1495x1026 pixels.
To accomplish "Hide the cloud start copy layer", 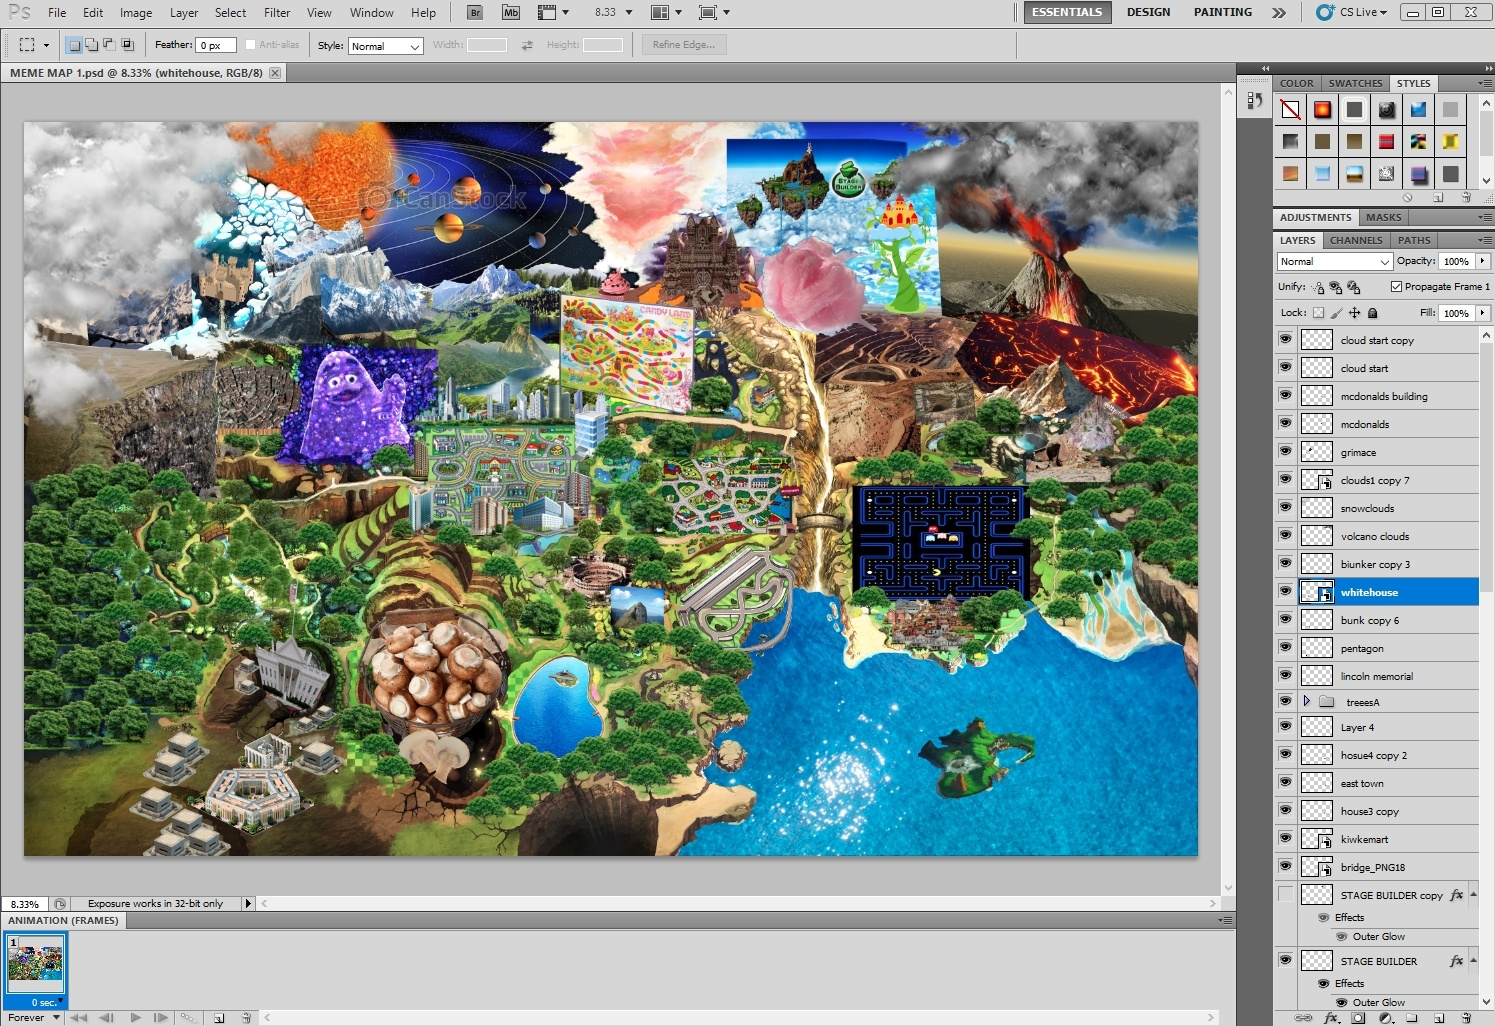I will [x=1285, y=340].
